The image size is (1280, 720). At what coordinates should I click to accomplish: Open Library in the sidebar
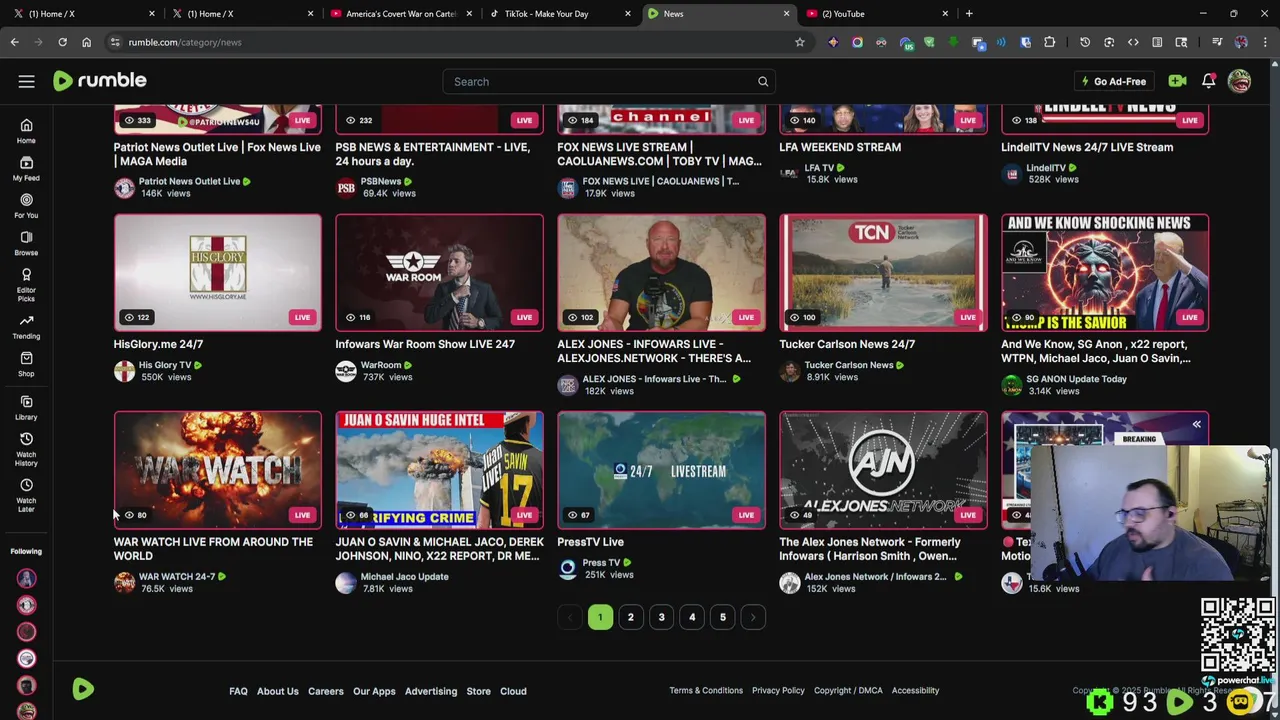point(26,408)
